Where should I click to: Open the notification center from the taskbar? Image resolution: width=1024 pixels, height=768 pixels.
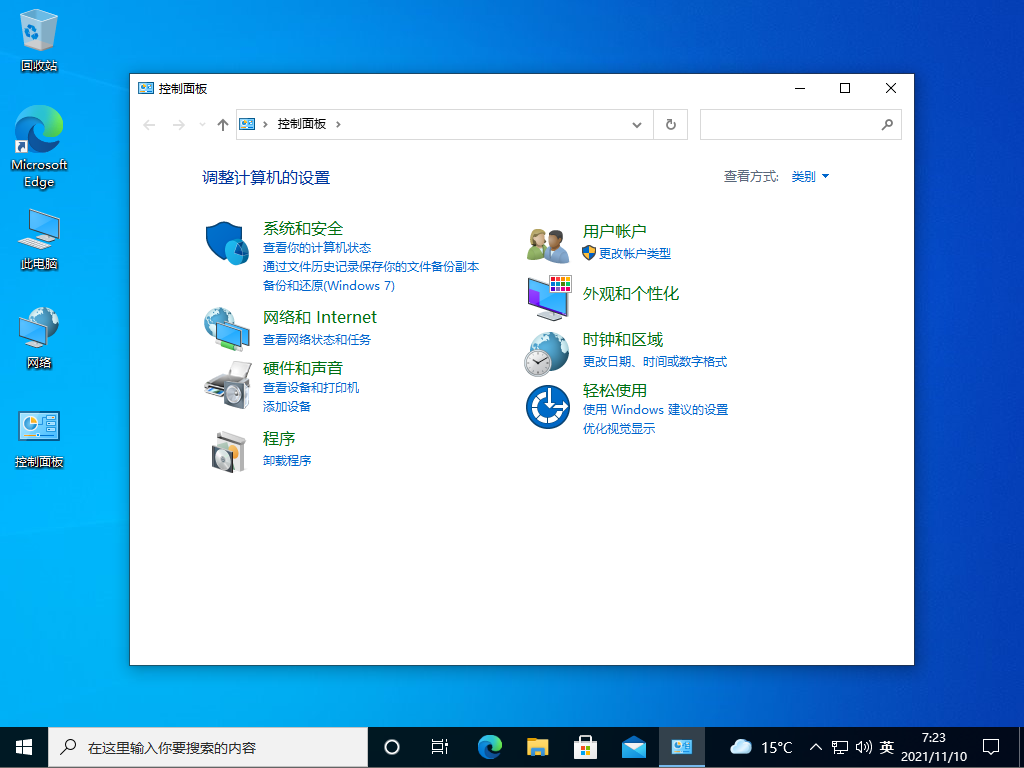coord(991,747)
